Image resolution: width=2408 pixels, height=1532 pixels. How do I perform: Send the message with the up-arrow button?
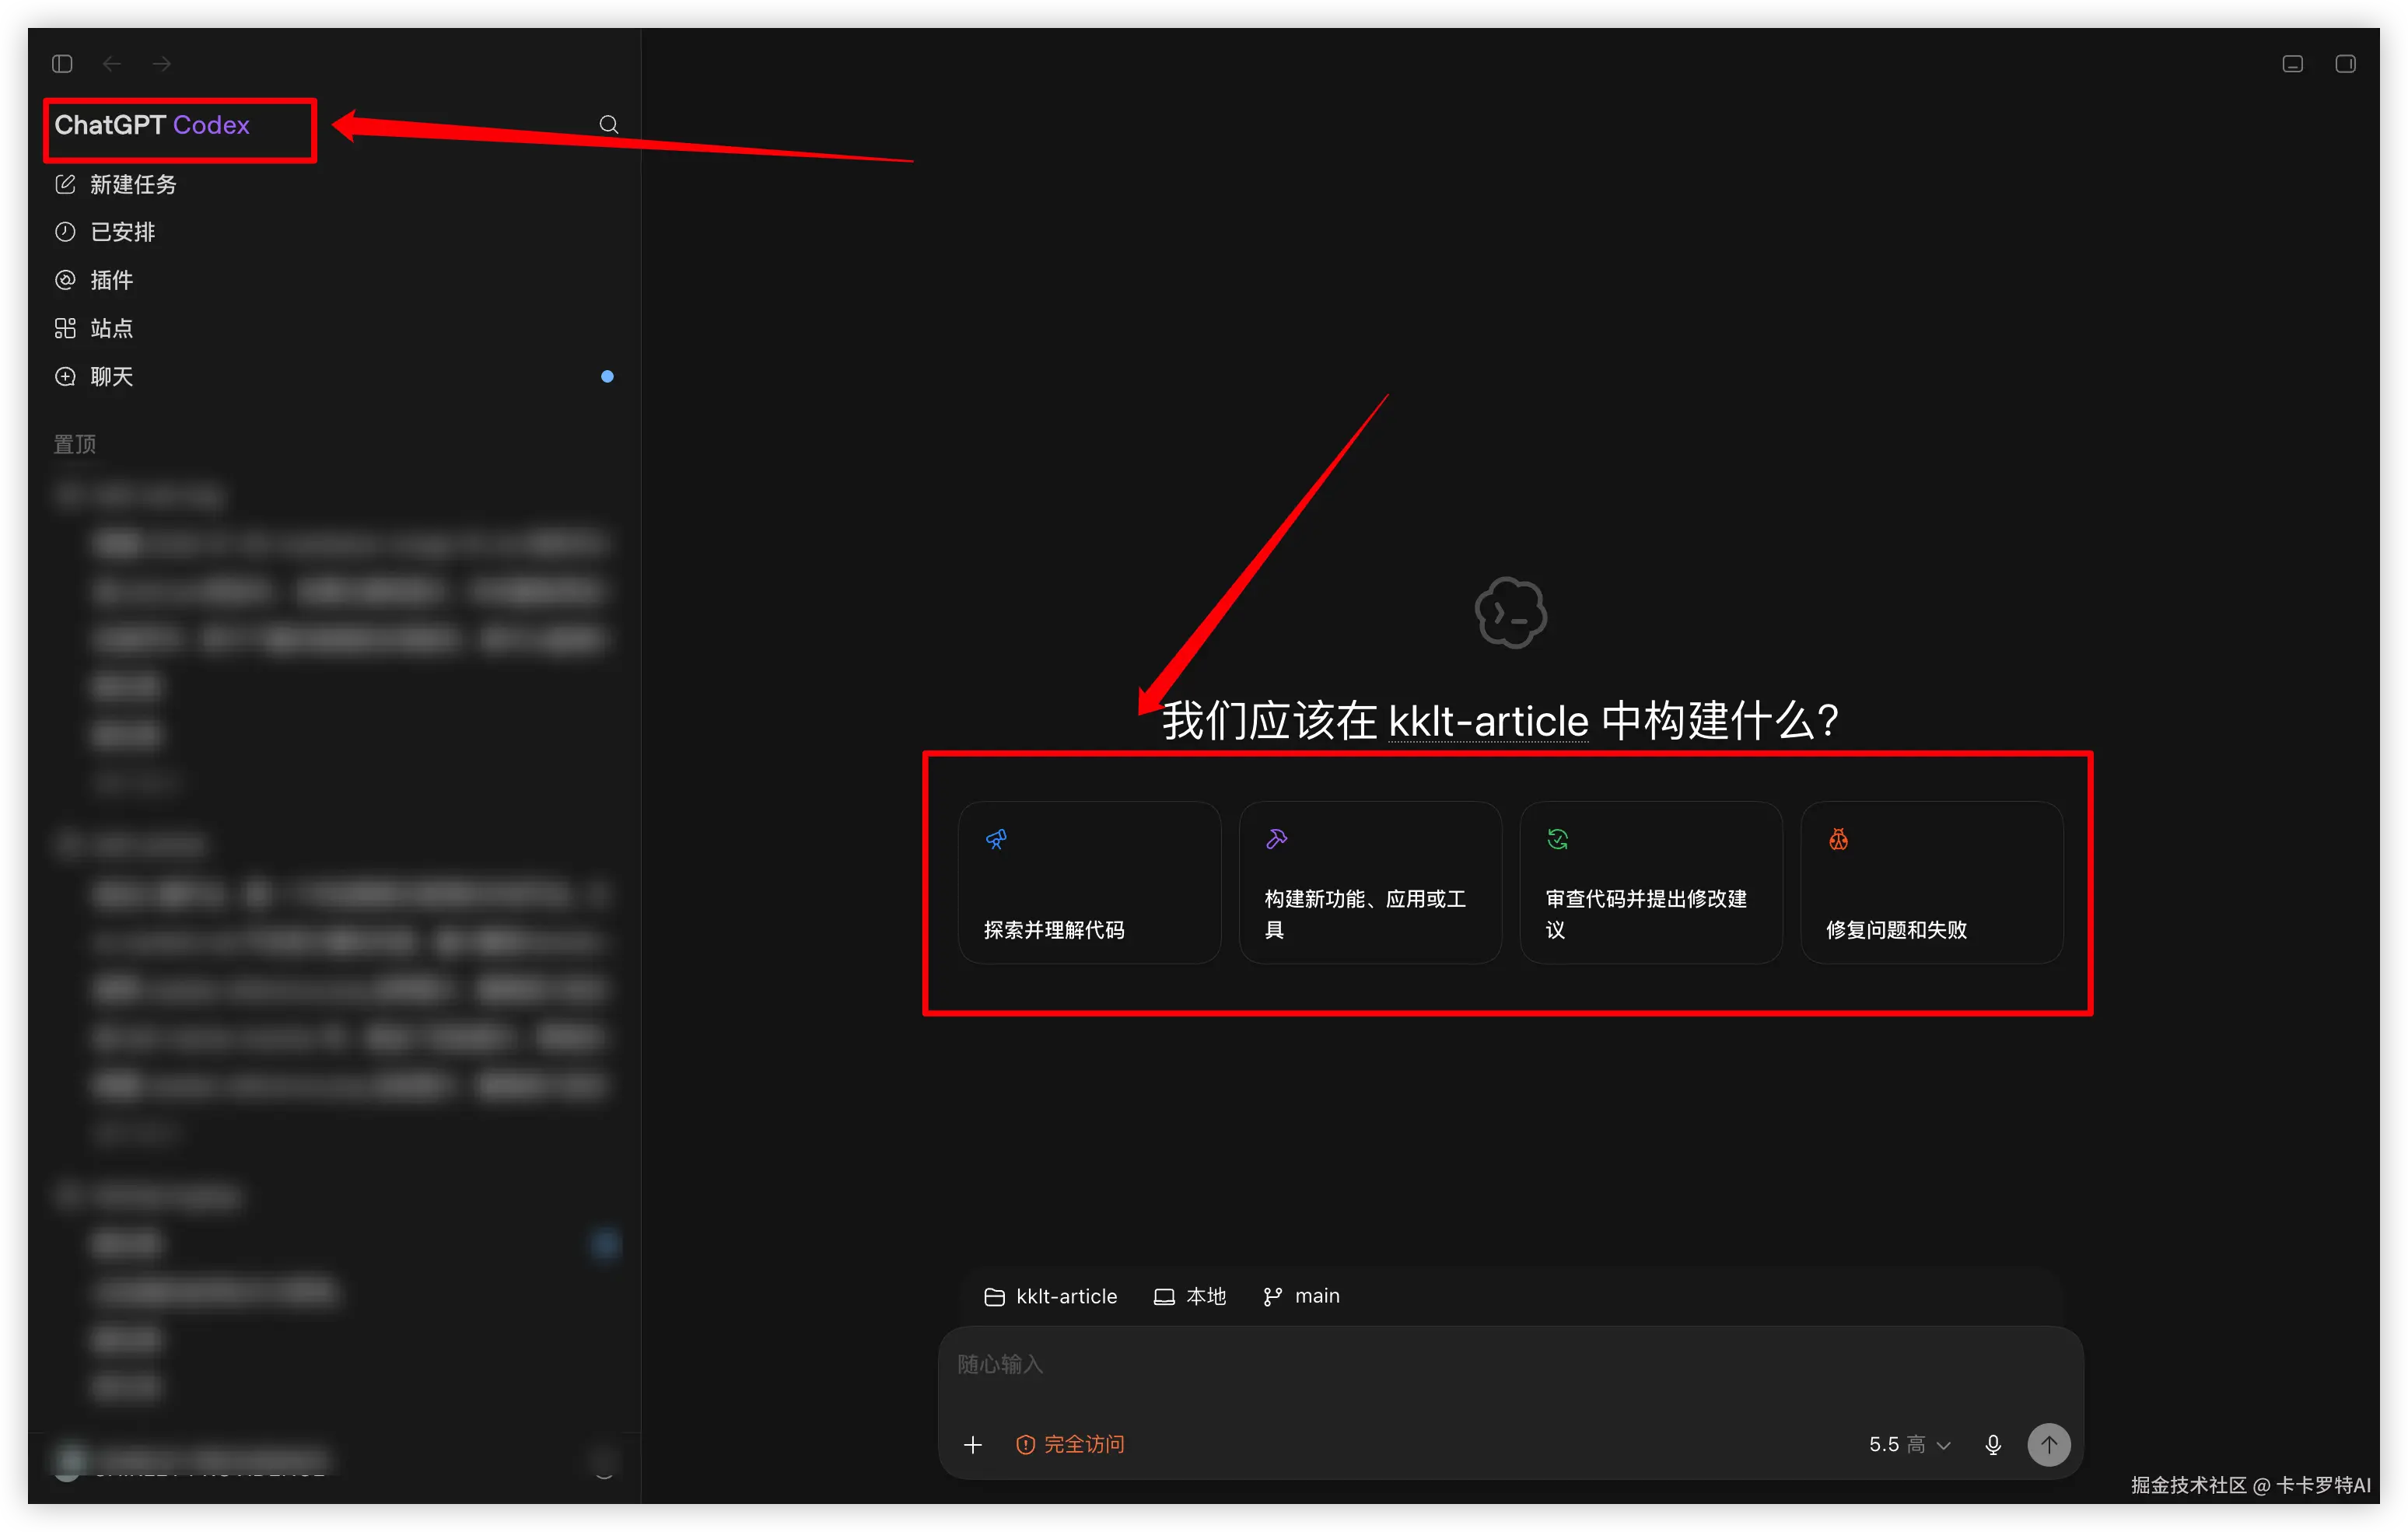[x=2049, y=1444]
